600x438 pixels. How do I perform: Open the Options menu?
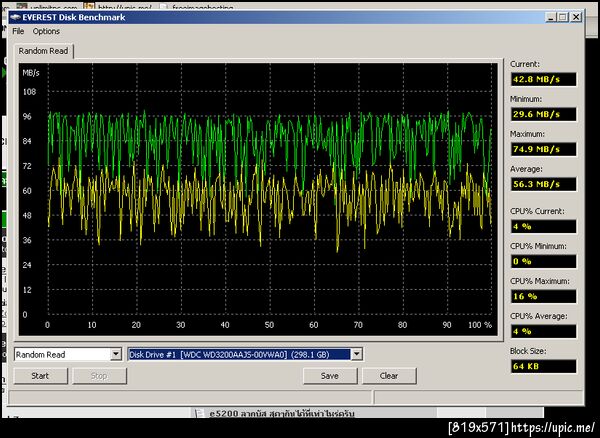click(46, 31)
